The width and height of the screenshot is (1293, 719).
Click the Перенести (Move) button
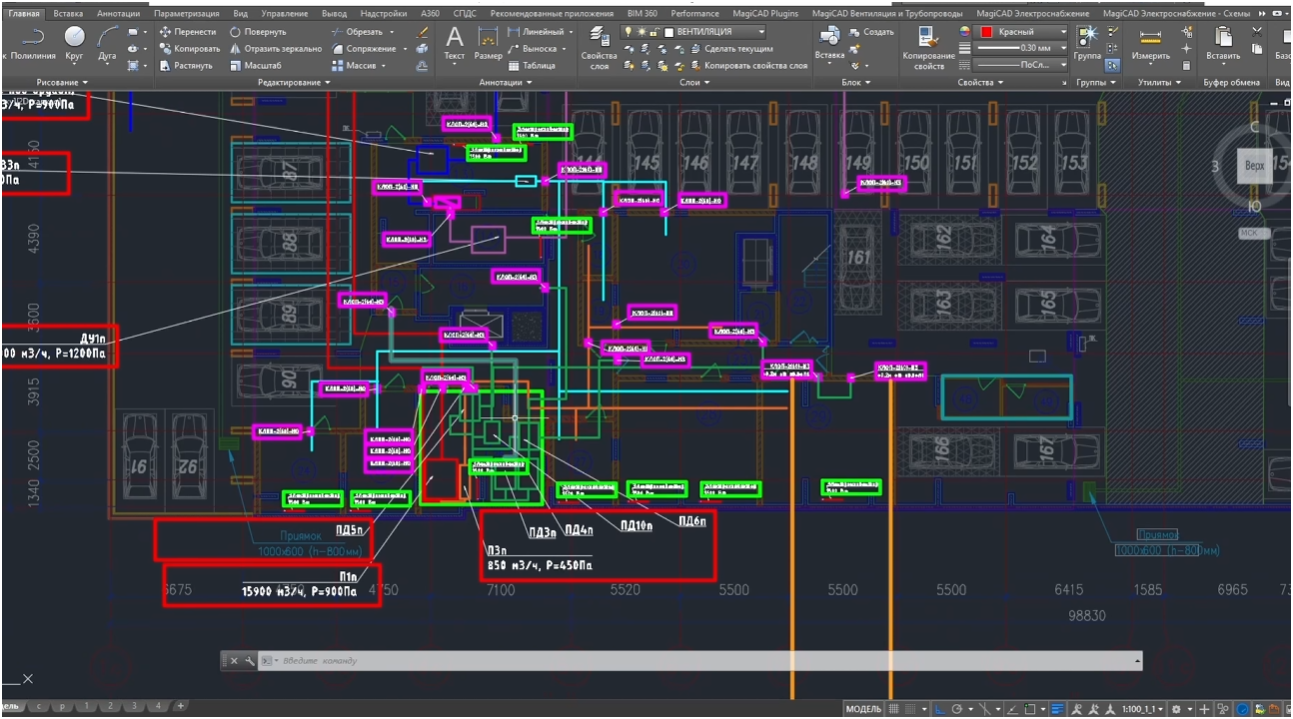point(188,32)
